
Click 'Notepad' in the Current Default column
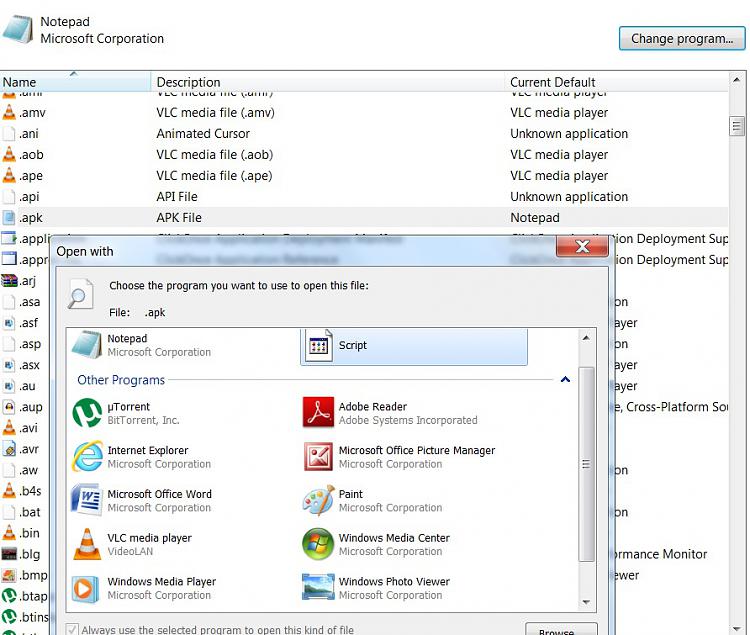pos(535,218)
